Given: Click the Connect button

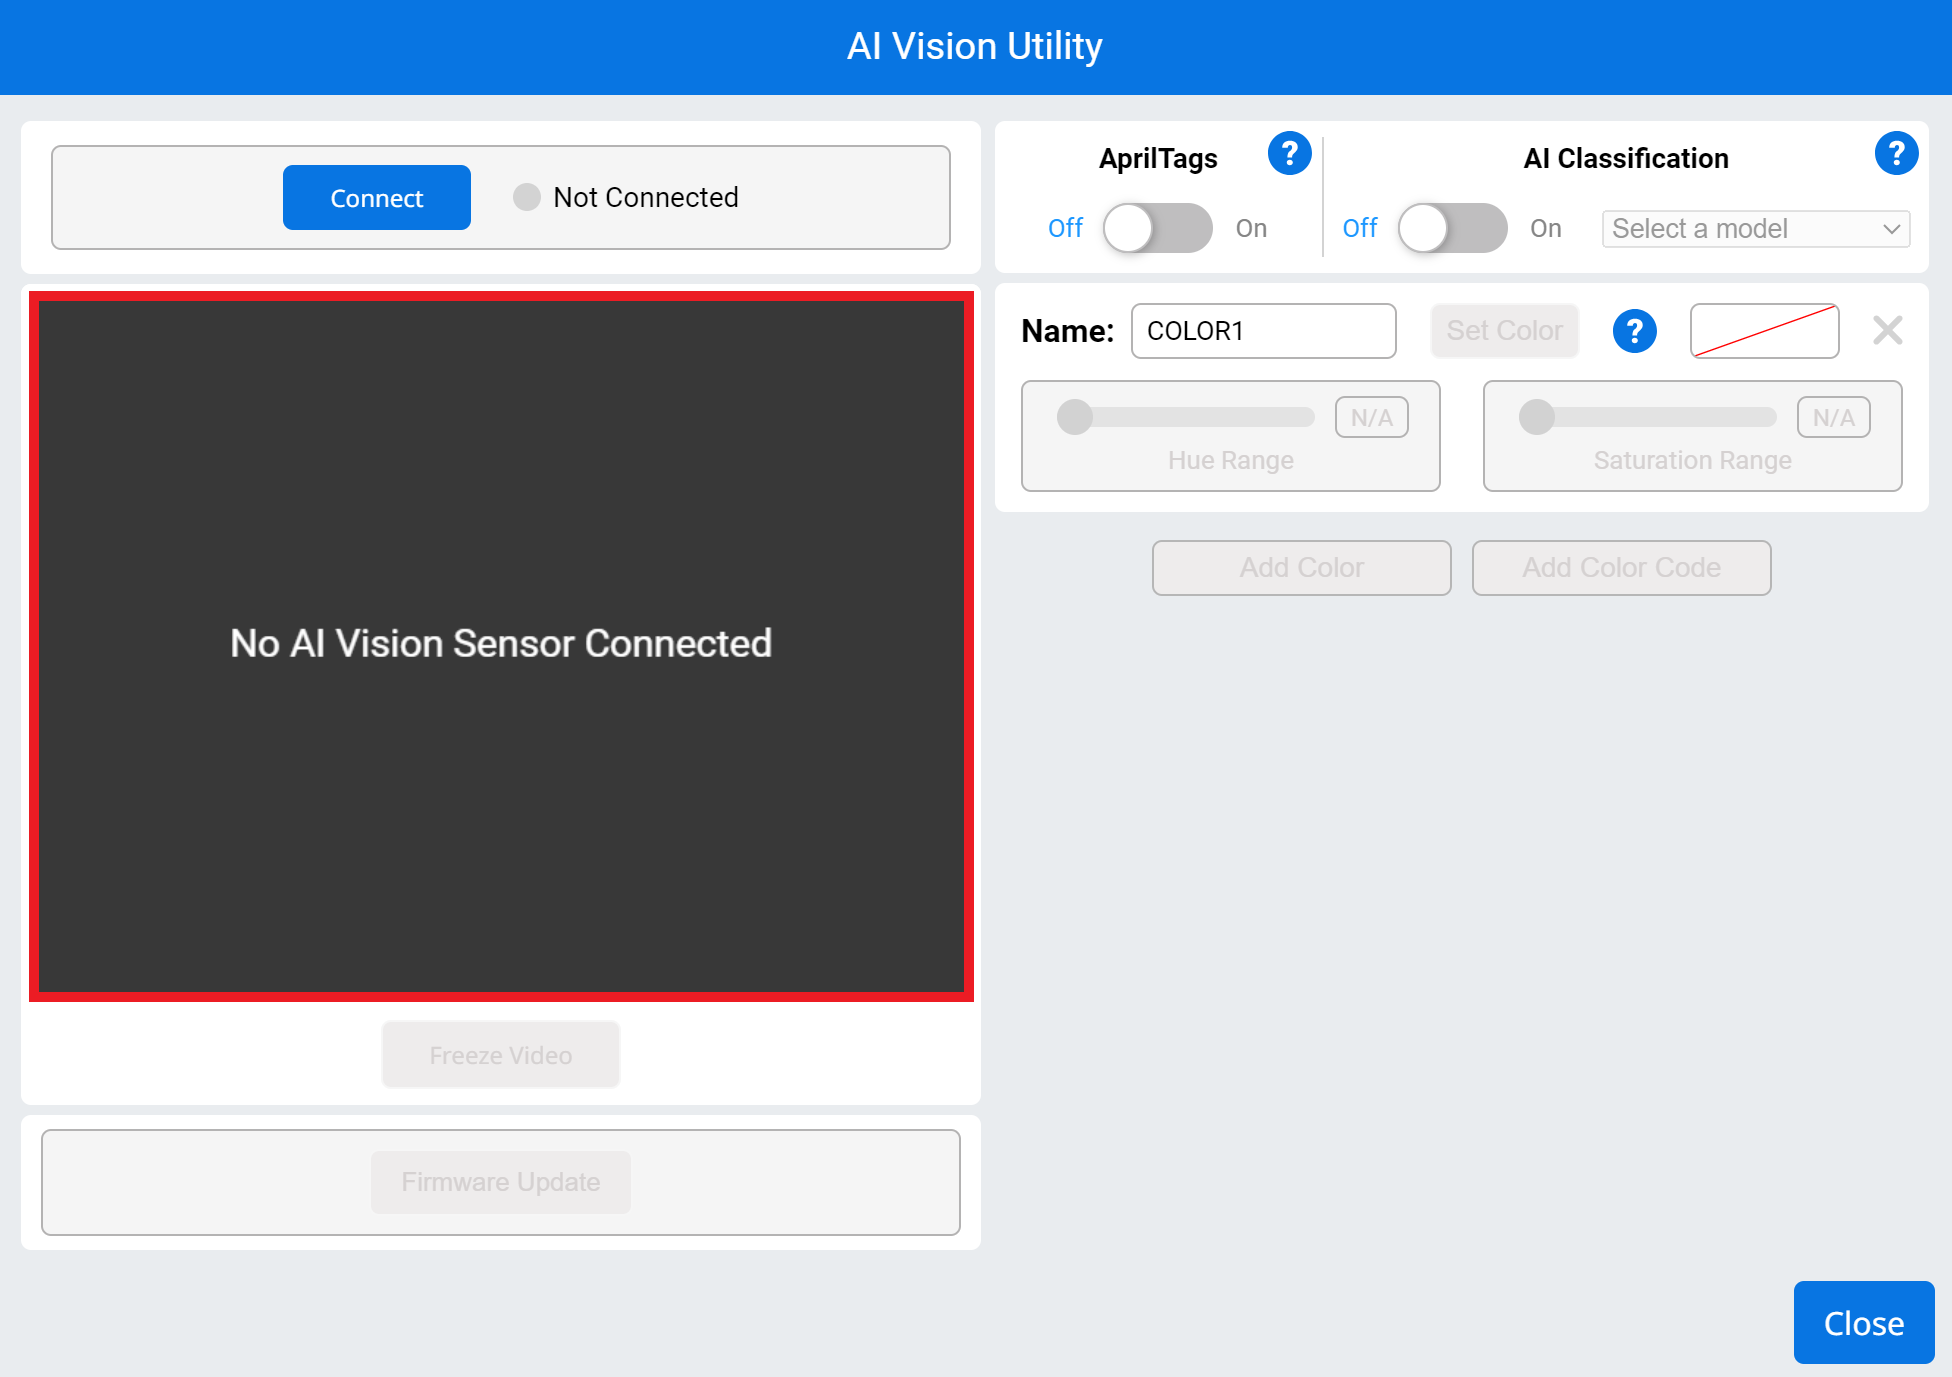Looking at the screenshot, I should [x=377, y=197].
